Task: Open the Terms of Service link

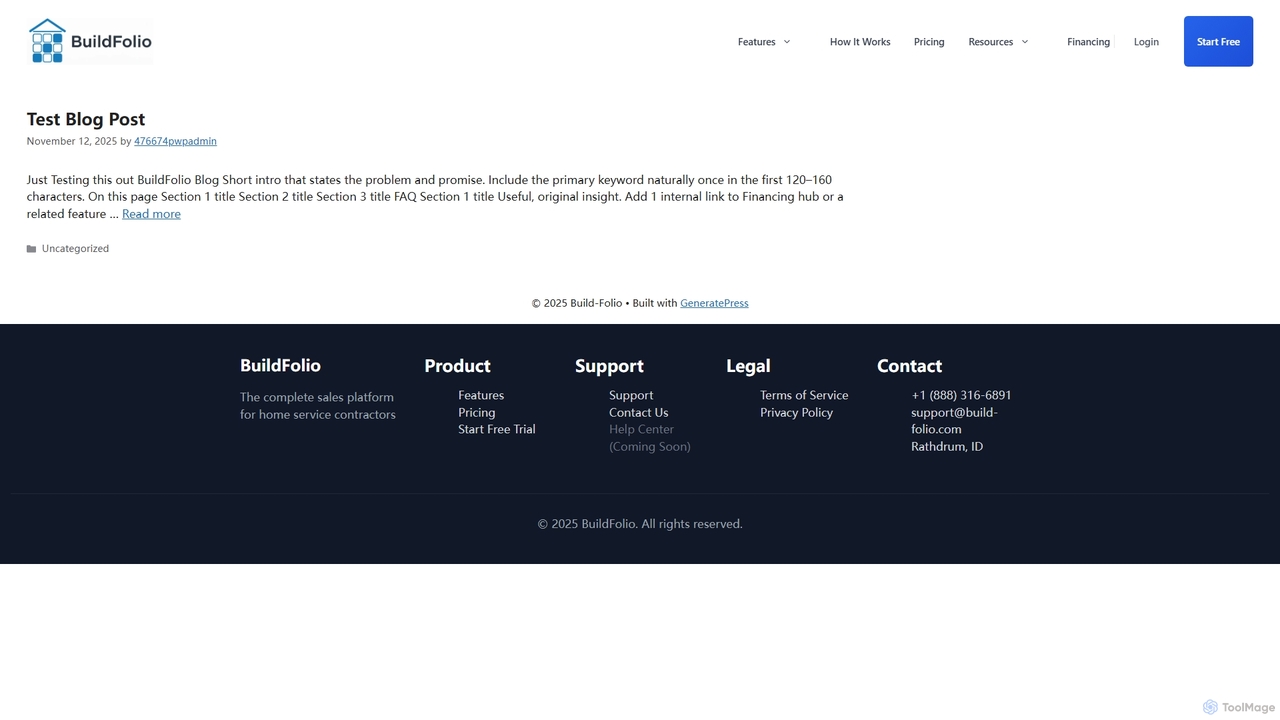Action: click(804, 395)
